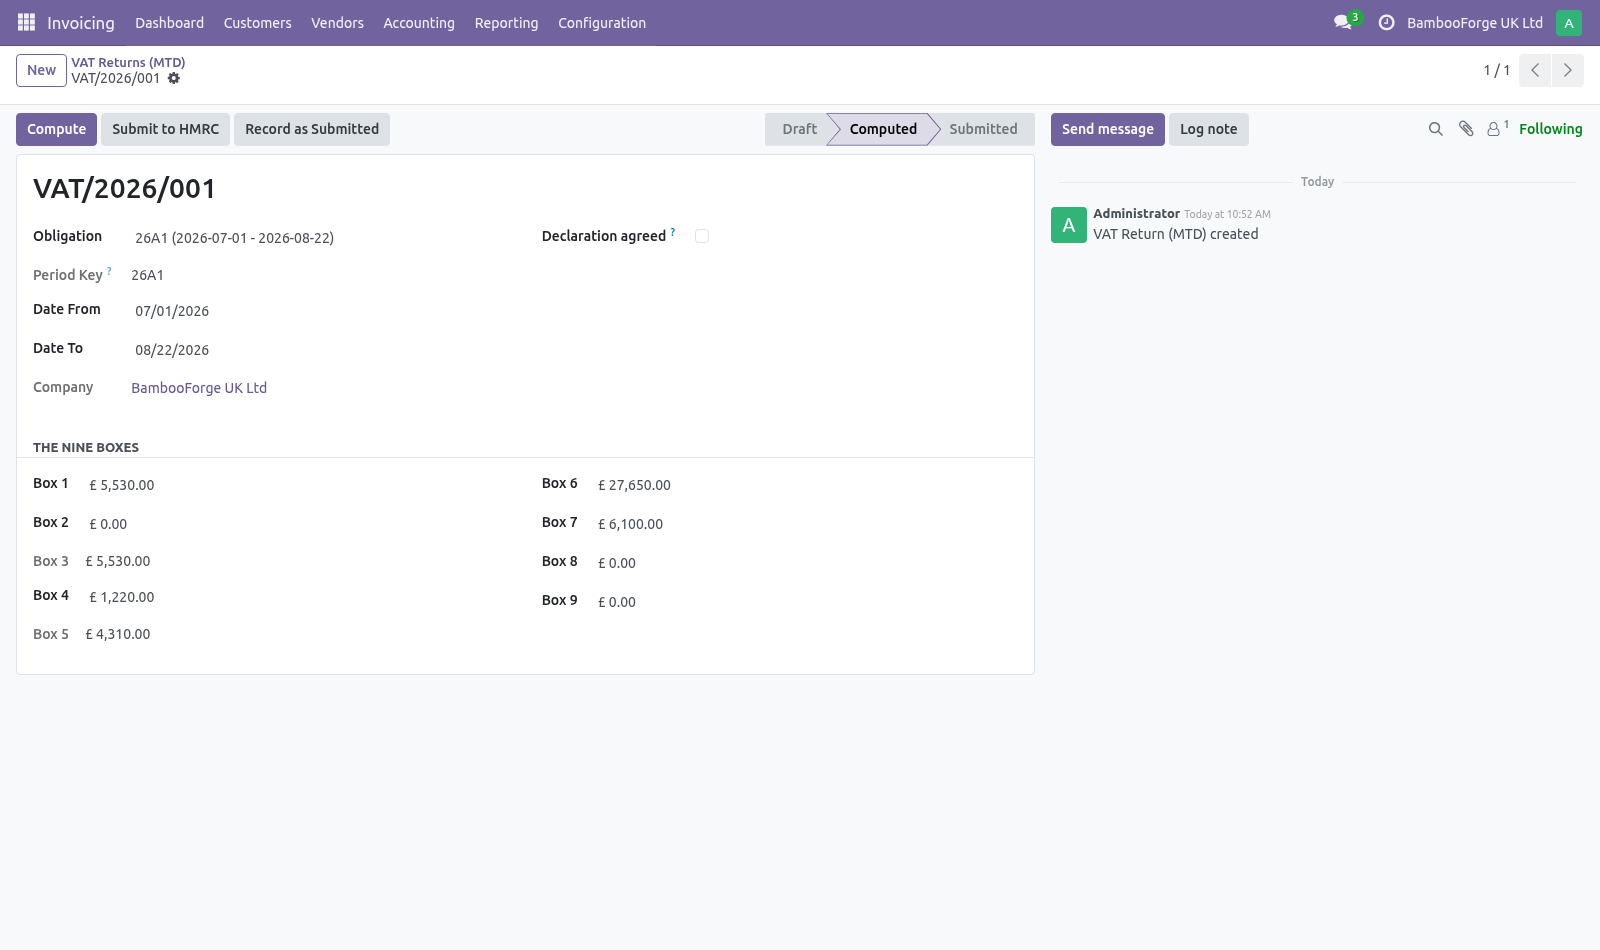The height and width of the screenshot is (950, 1600).
Task: Go to next record arrow
Action: pos(1567,70)
